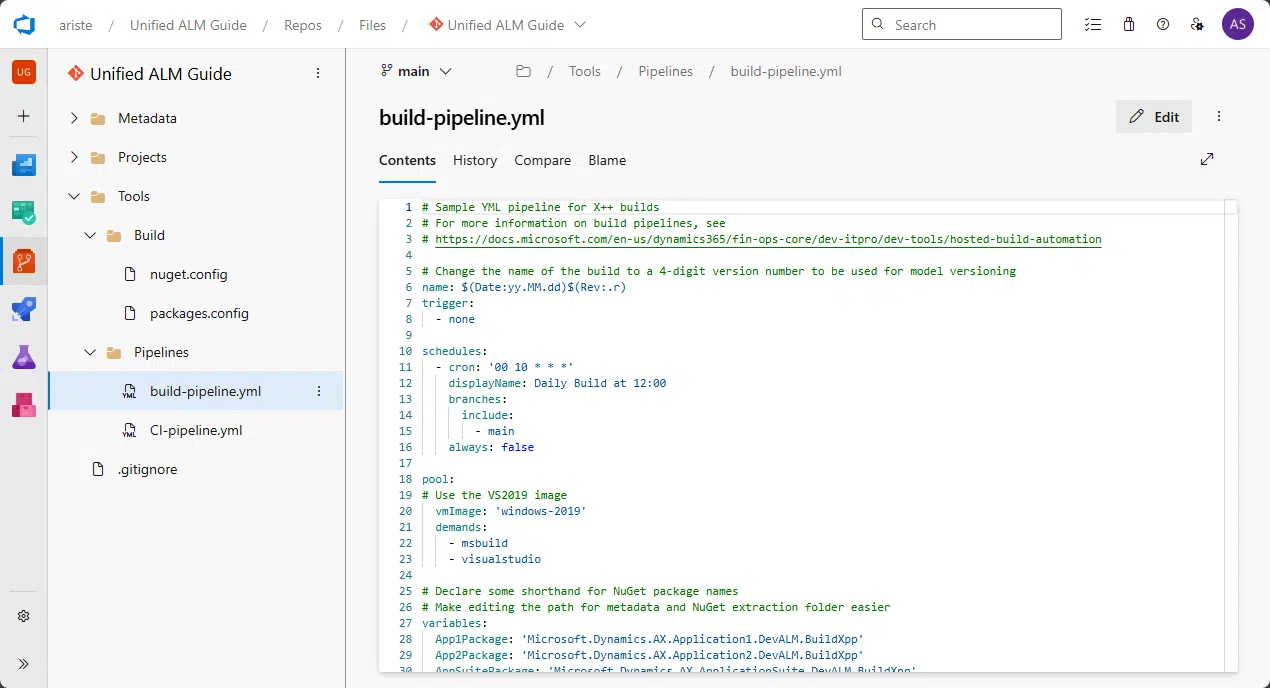Viewport: 1270px width, 688px height.
Task: Open the AS avatar profile menu
Action: [x=1237, y=24]
